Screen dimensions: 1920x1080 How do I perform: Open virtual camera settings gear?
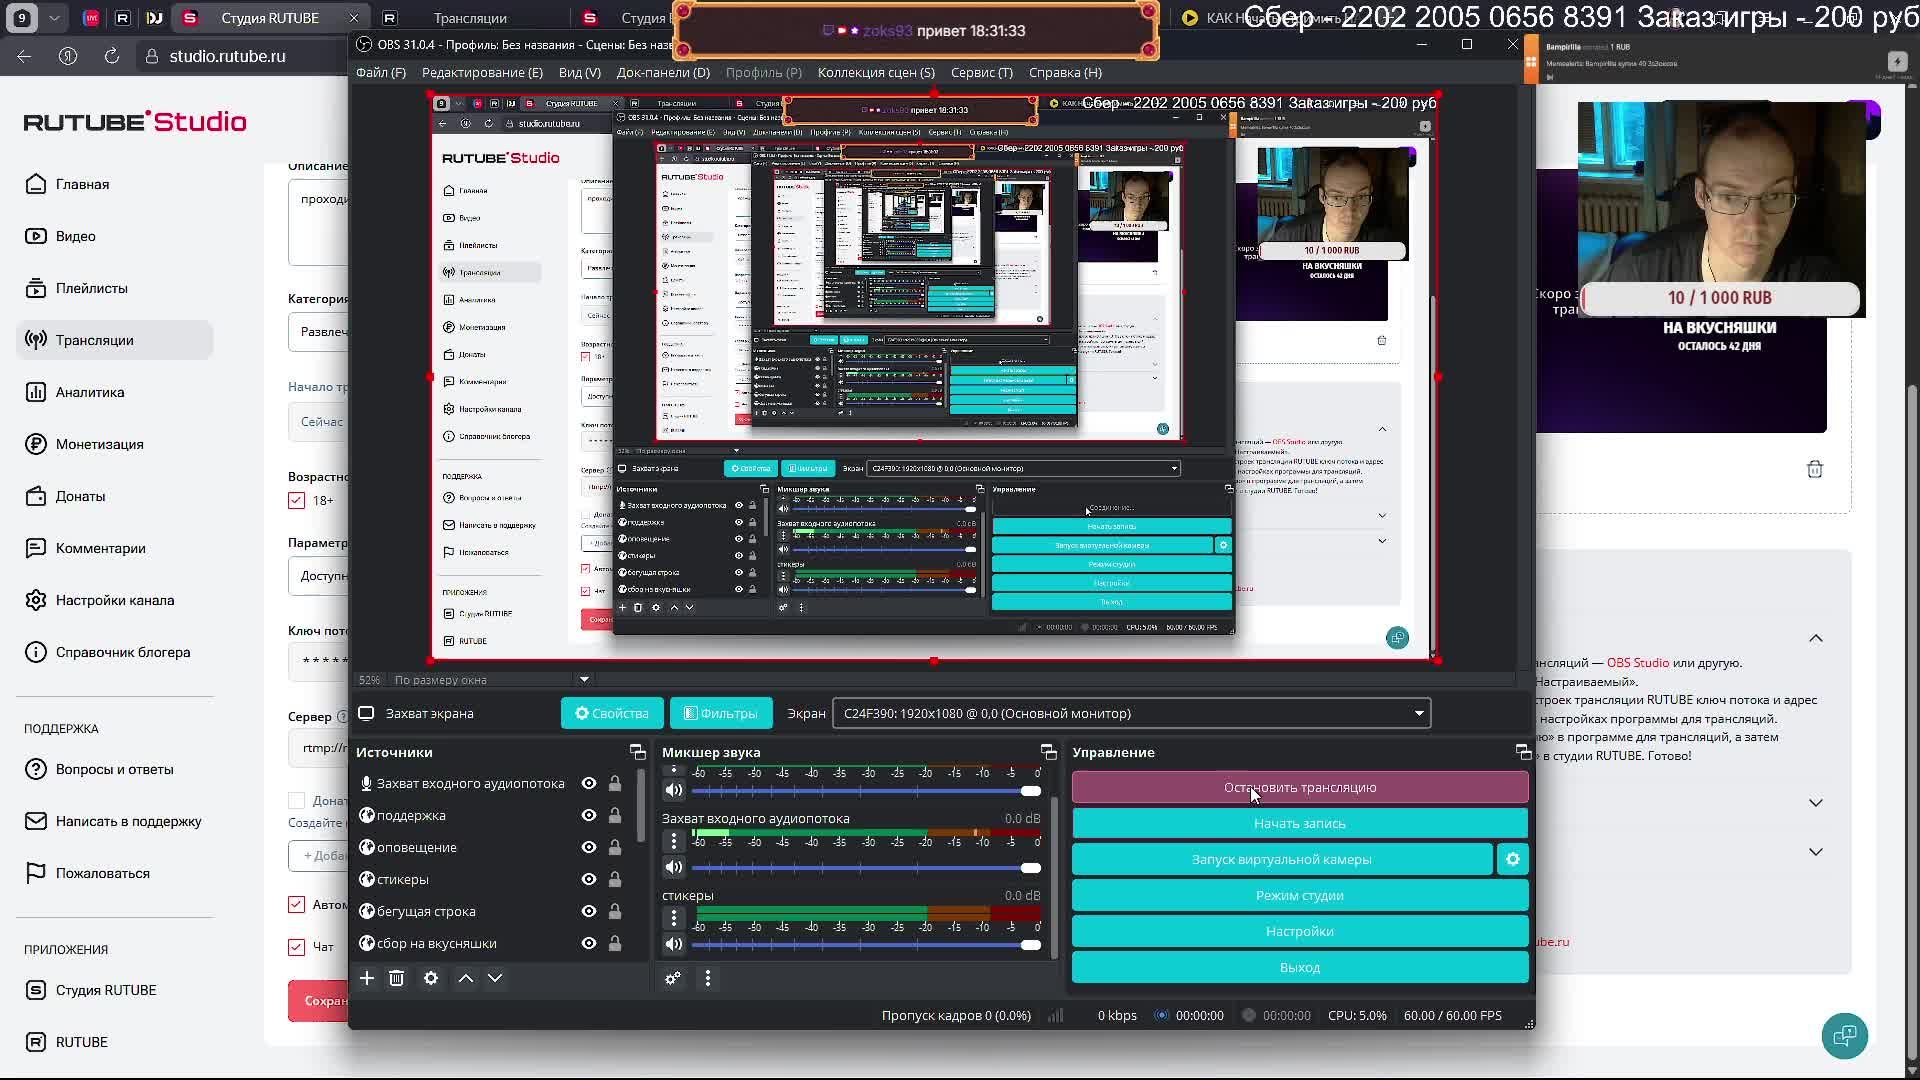[1512, 859]
